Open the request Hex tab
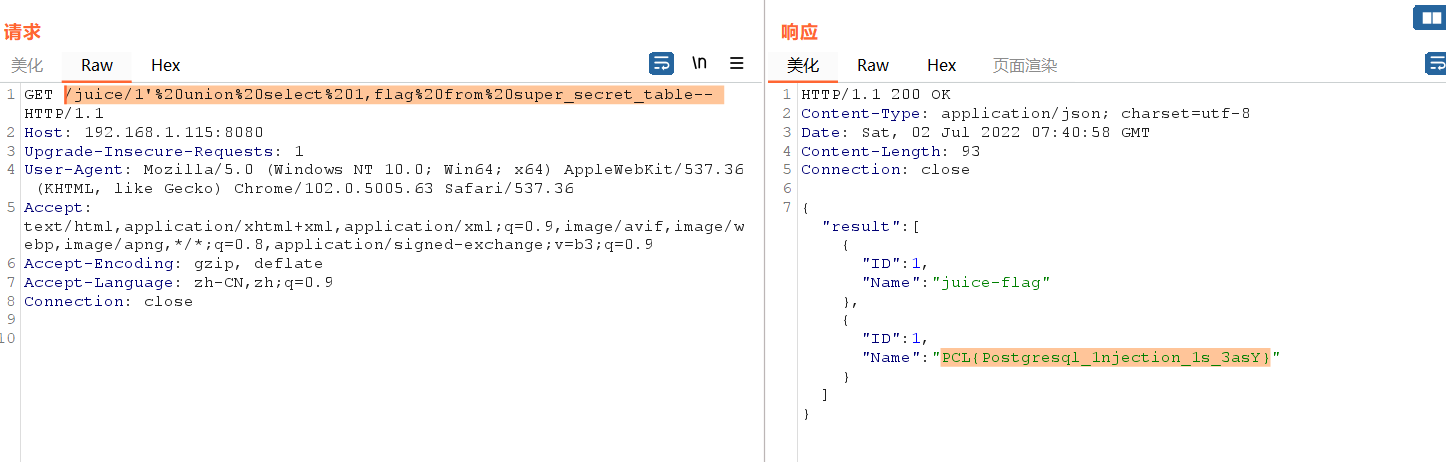The image size is (1446, 462). [x=165, y=65]
